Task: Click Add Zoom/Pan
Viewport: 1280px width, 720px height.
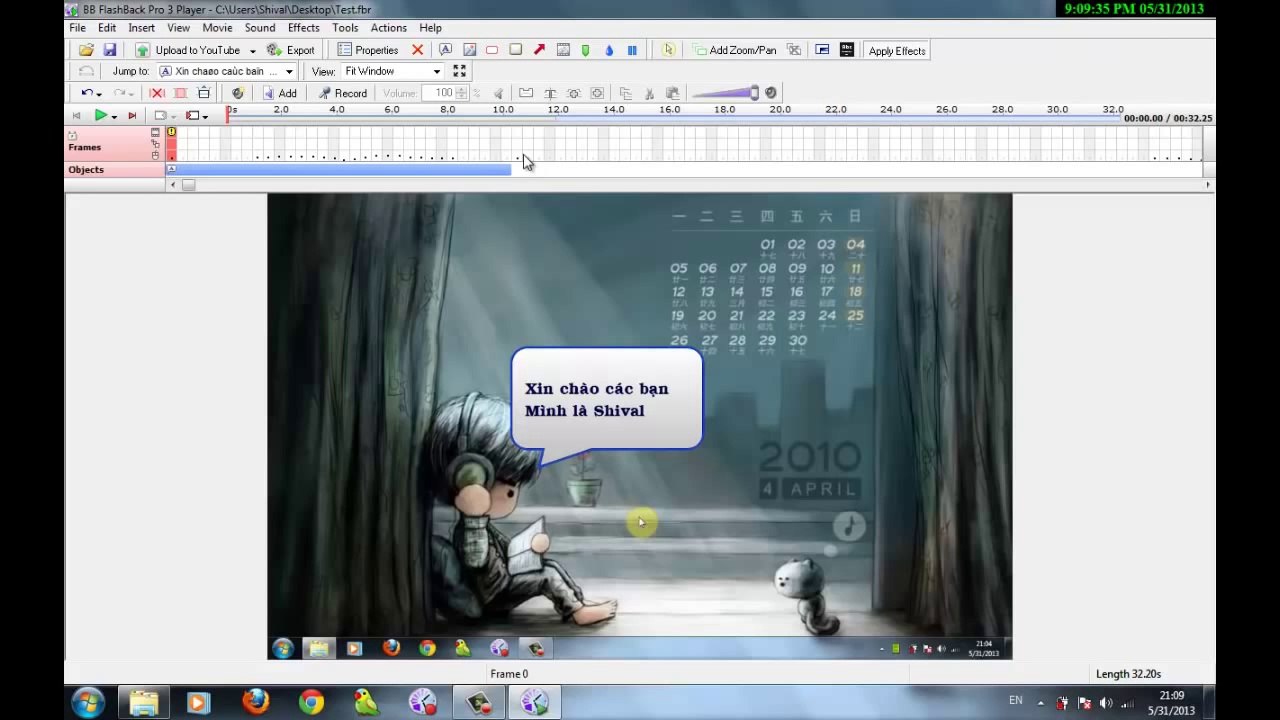Action: [x=735, y=50]
